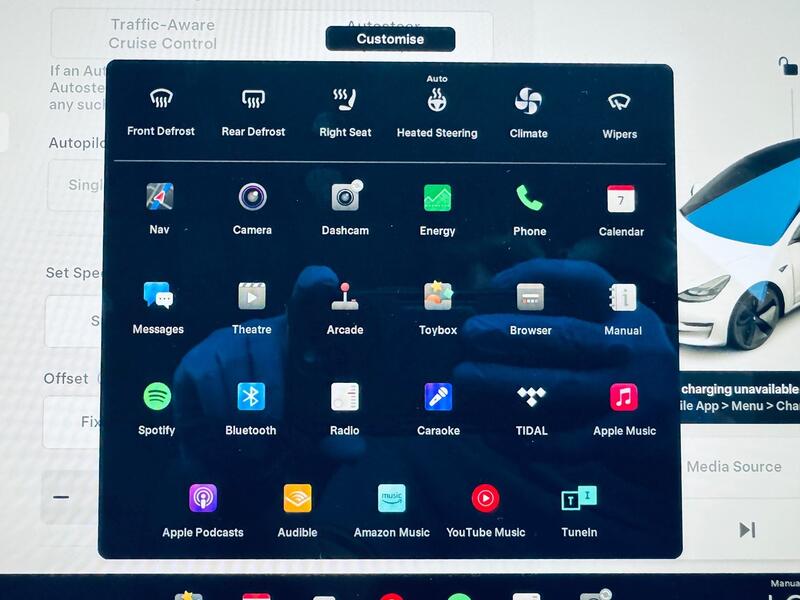Image resolution: width=800 pixels, height=600 pixels.
Task: Tap the Customise button
Action: 390,39
